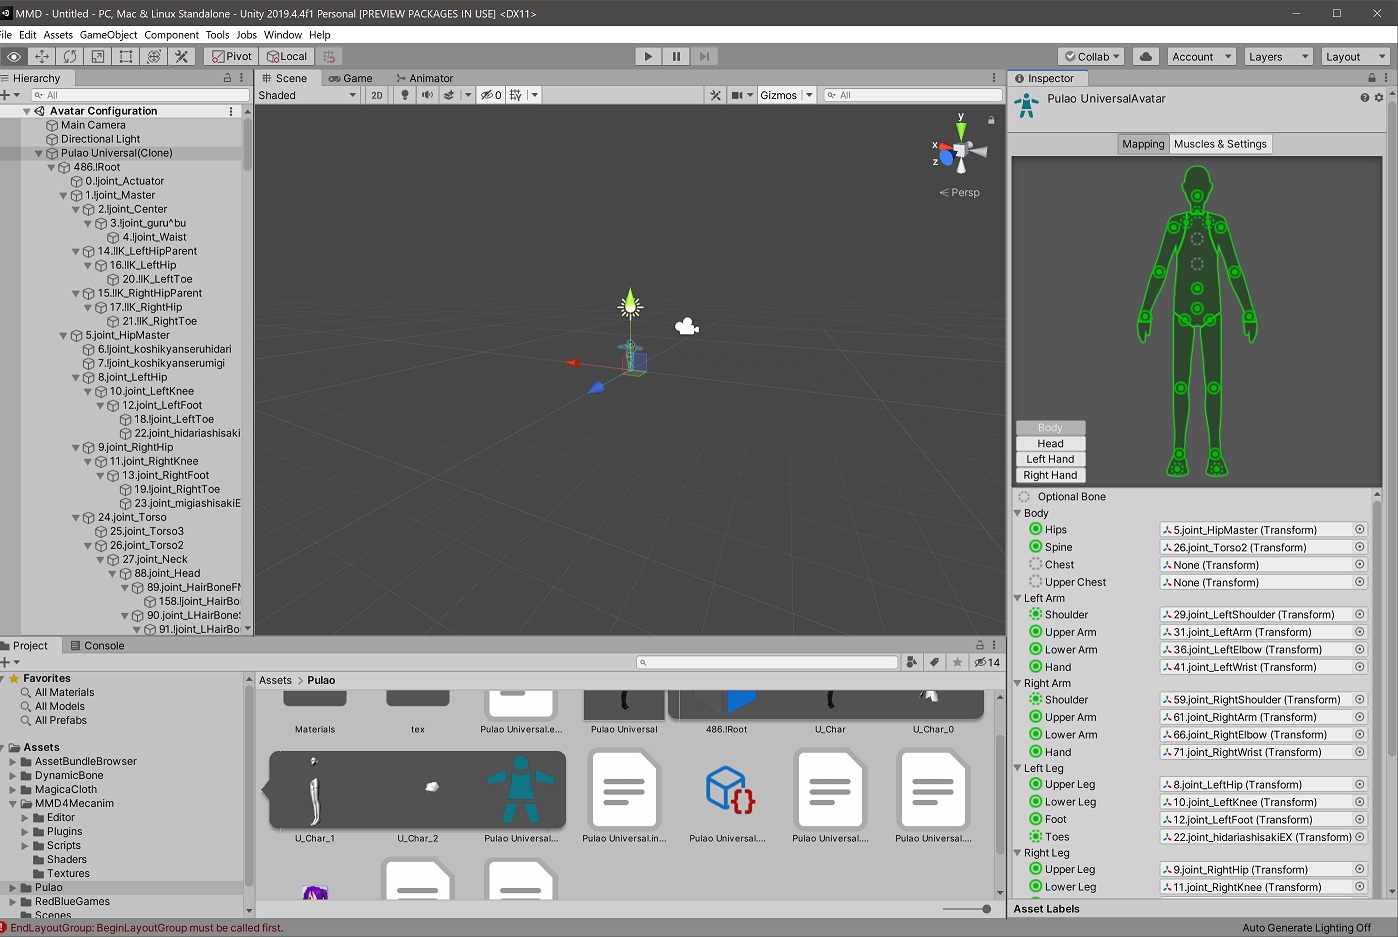Viewport: 1398px width, 937px height.
Task: Toggle Local/Global handle rotation
Action: [287, 57]
